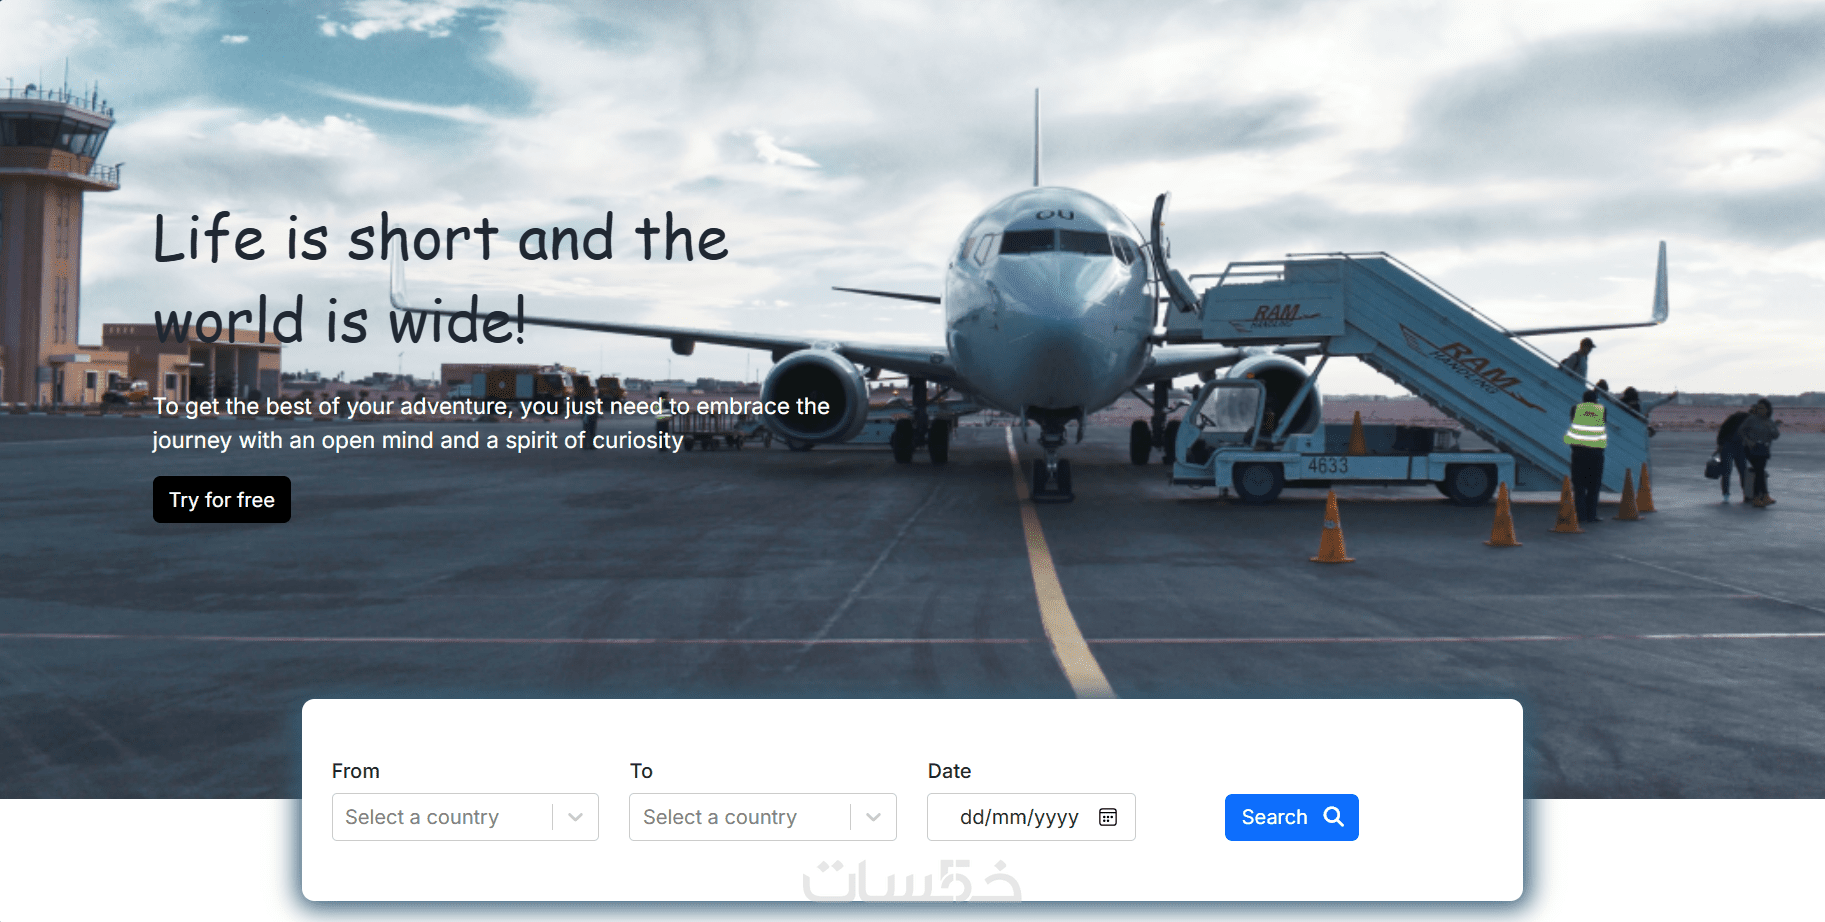
Task: Click the 'Date' field label
Action: tap(949, 771)
